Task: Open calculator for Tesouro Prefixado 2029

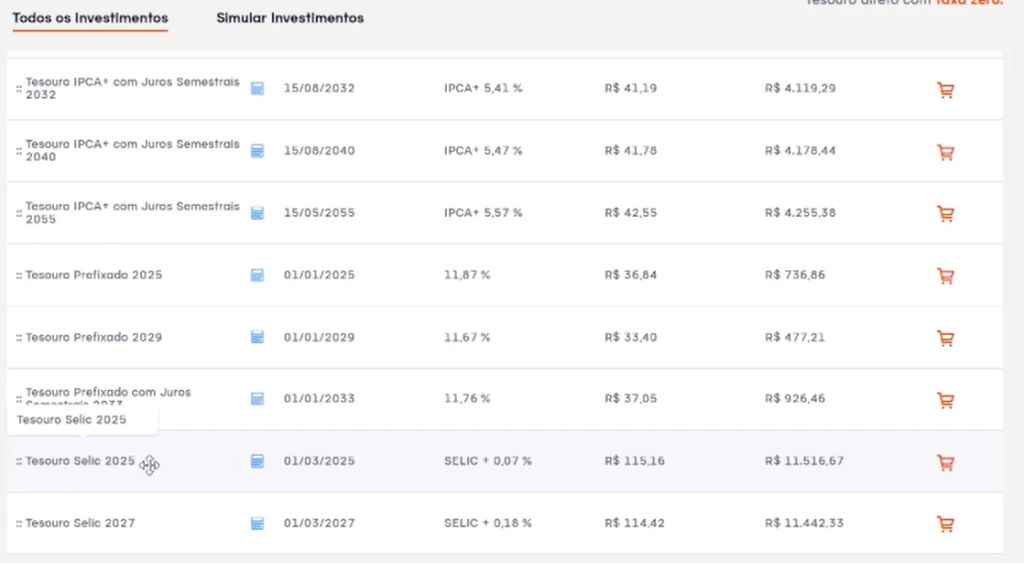Action: (257, 337)
